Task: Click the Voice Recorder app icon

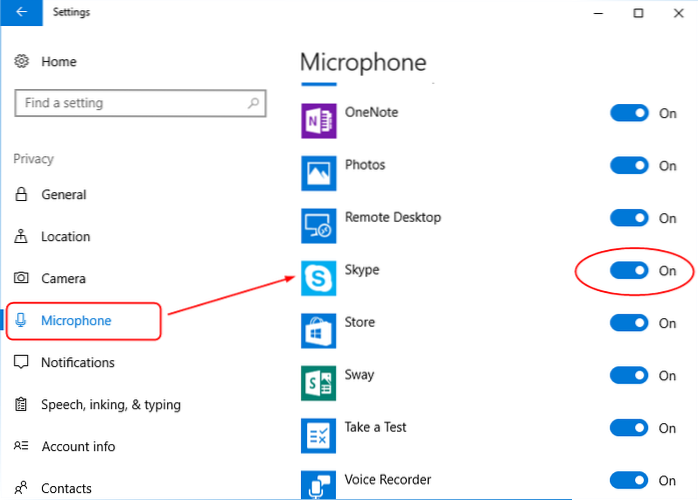Action: [x=319, y=485]
